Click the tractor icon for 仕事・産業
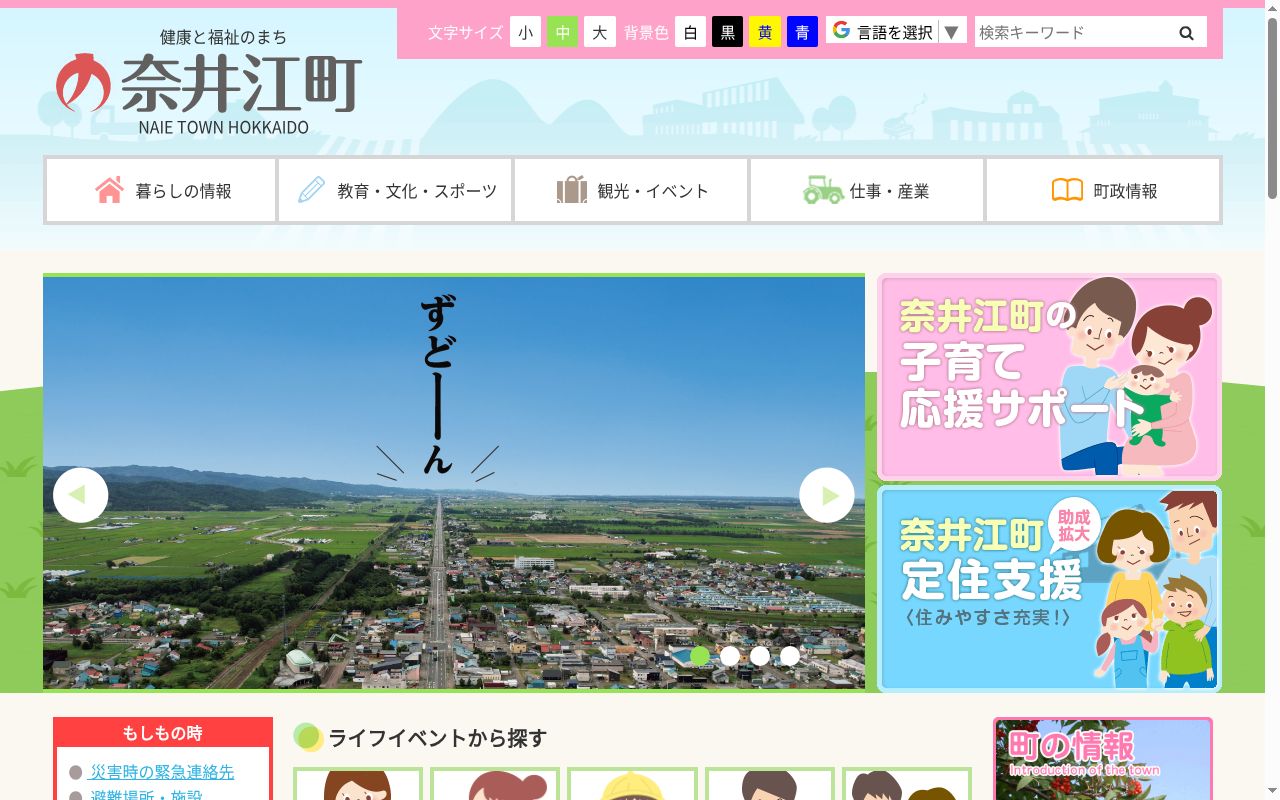The width and height of the screenshot is (1280, 800). point(823,190)
